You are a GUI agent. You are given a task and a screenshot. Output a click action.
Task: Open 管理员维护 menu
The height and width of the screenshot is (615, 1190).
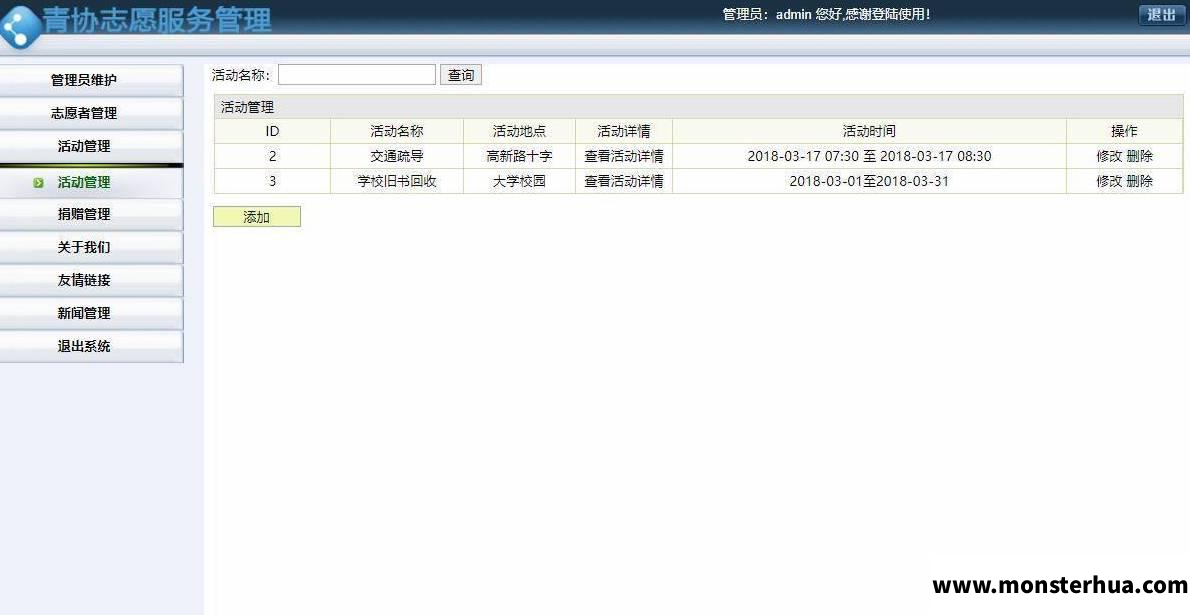coord(91,80)
